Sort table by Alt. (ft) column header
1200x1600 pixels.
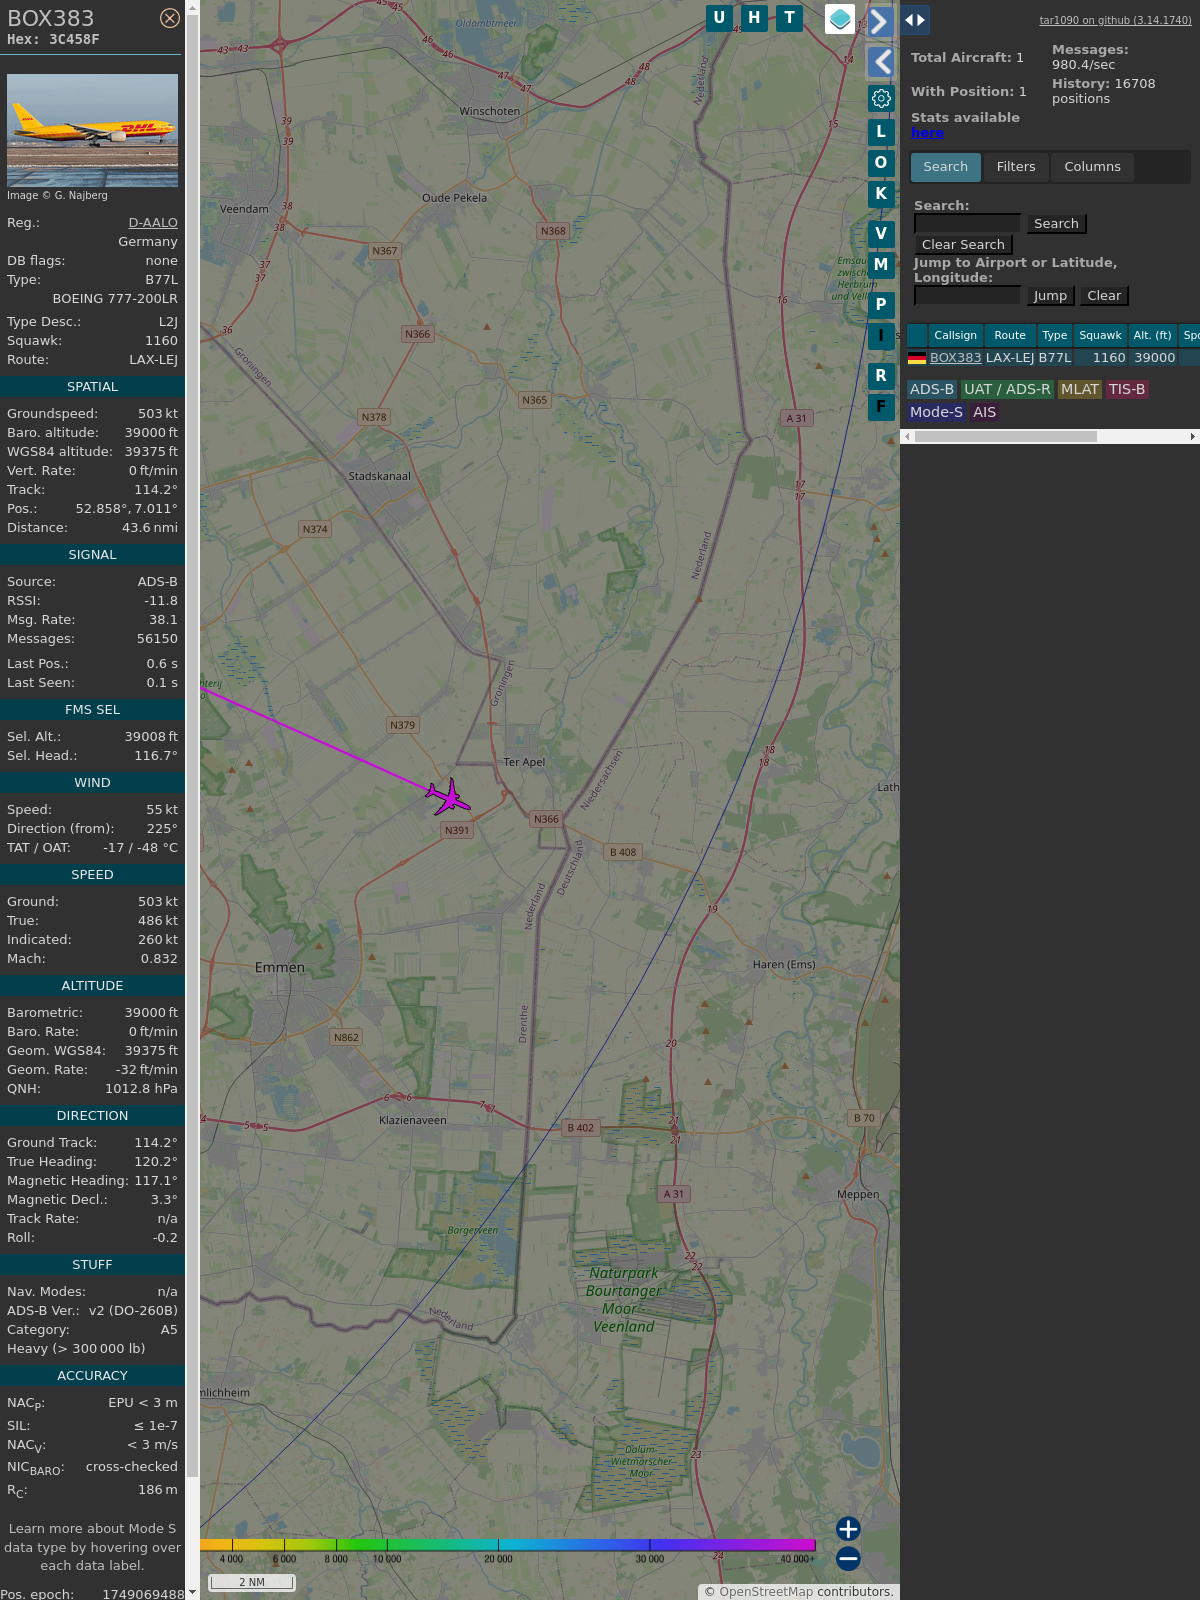point(1152,335)
